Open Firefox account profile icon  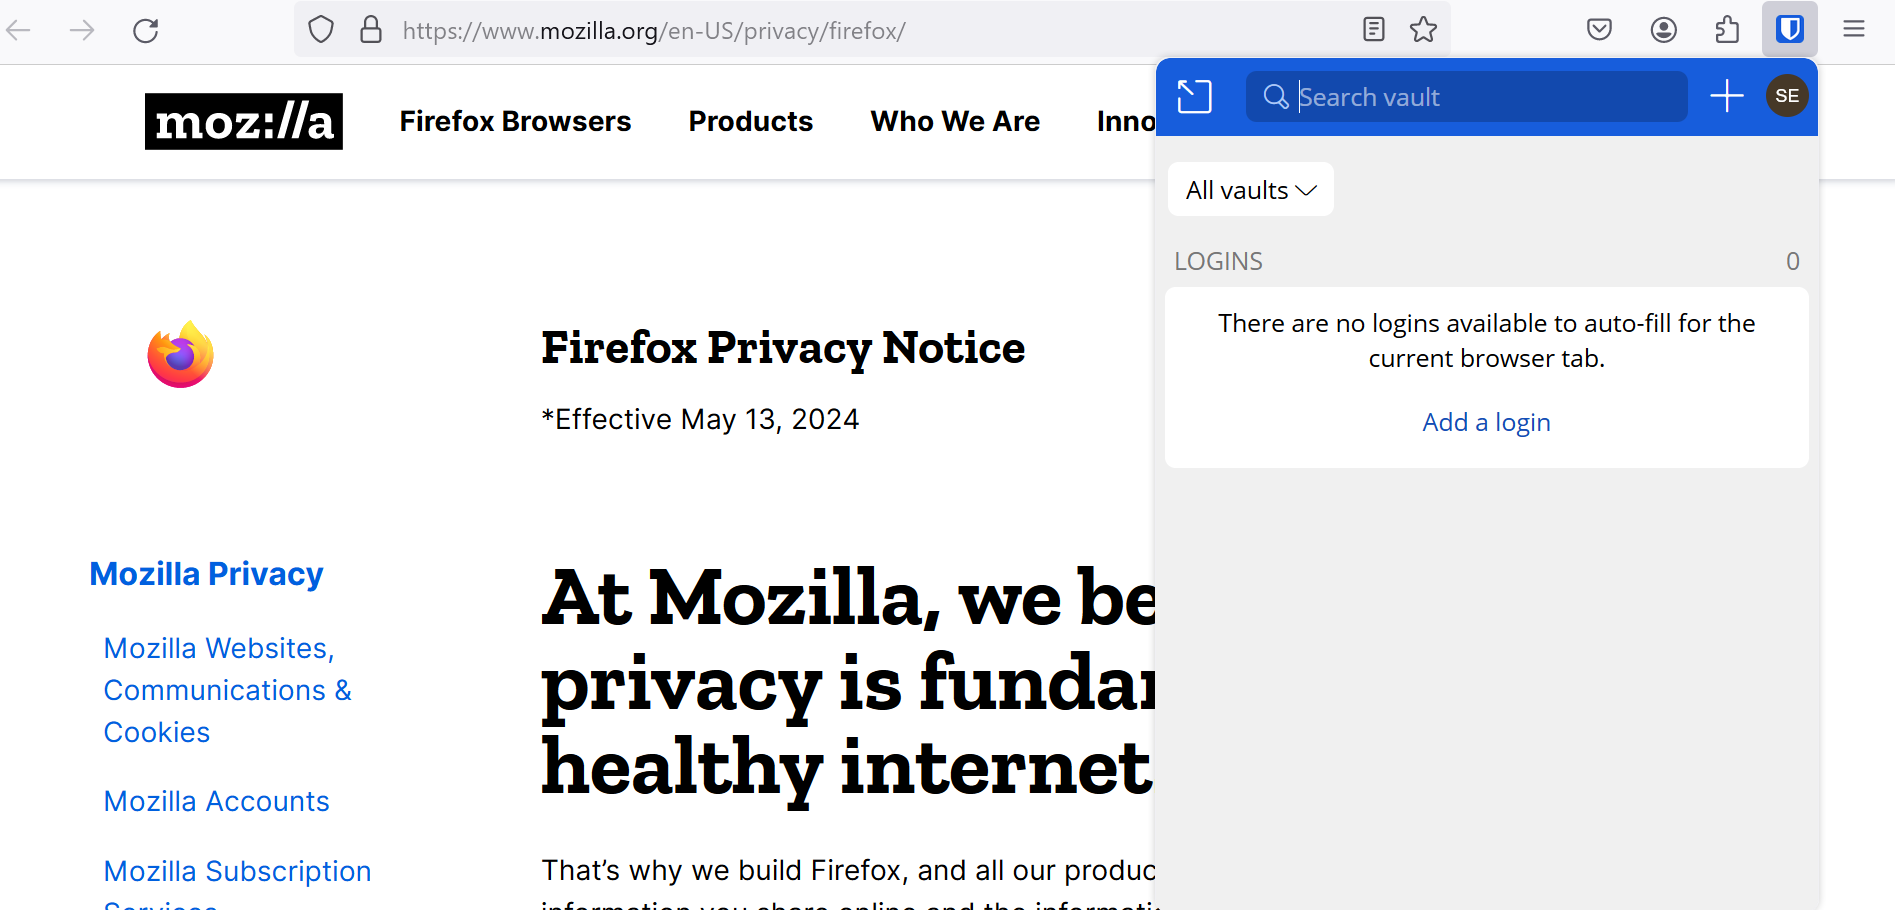[x=1663, y=30]
